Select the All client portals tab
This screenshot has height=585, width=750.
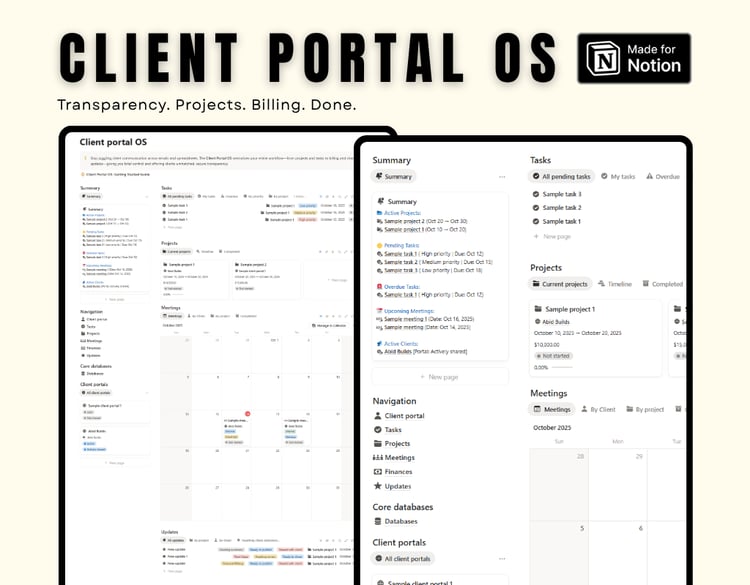click(403, 559)
